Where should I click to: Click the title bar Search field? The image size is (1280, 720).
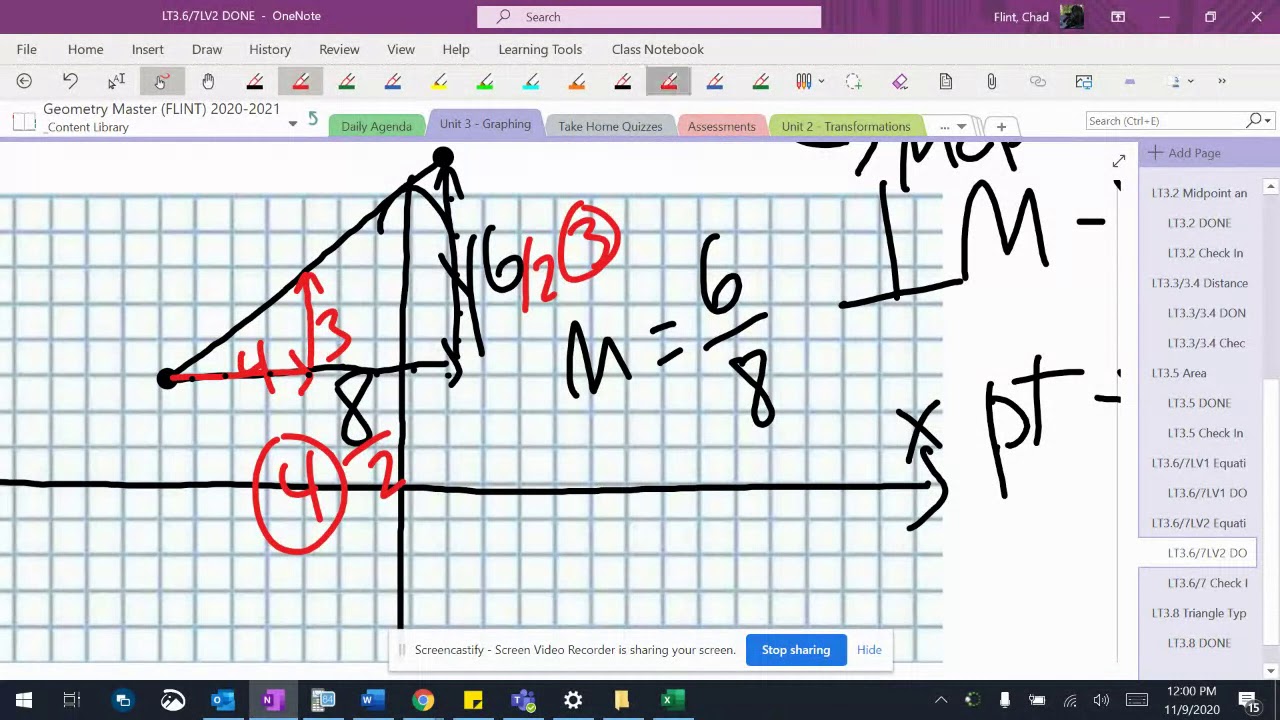(x=649, y=17)
